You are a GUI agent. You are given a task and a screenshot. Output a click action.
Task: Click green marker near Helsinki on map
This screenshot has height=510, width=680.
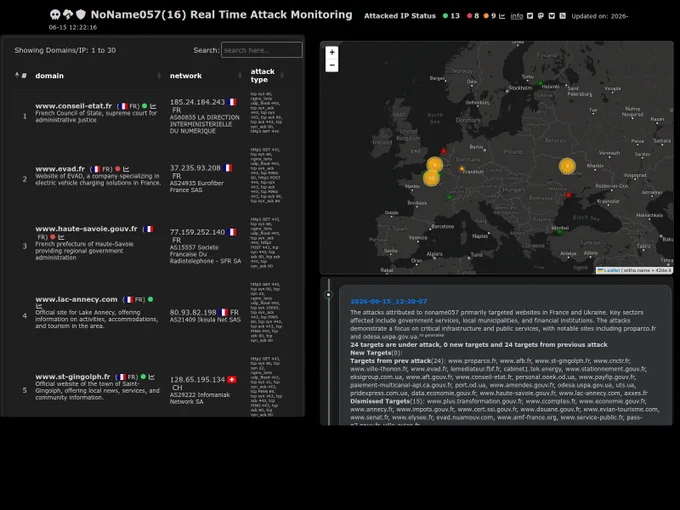[540, 83]
